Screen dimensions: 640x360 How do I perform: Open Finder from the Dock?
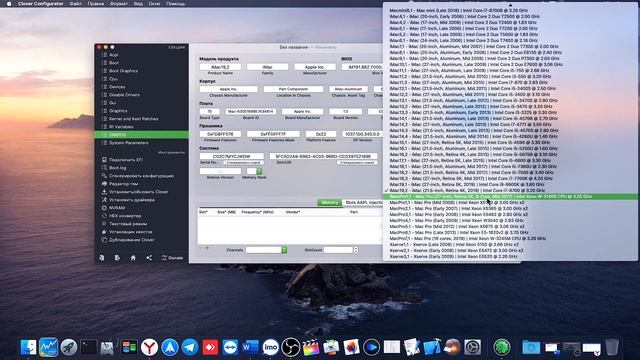tap(29, 347)
